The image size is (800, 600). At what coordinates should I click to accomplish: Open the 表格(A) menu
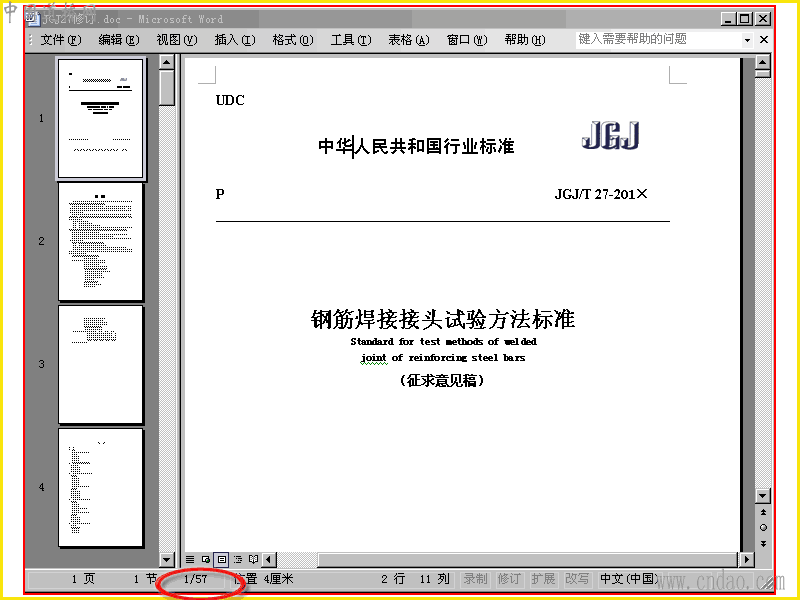409,40
